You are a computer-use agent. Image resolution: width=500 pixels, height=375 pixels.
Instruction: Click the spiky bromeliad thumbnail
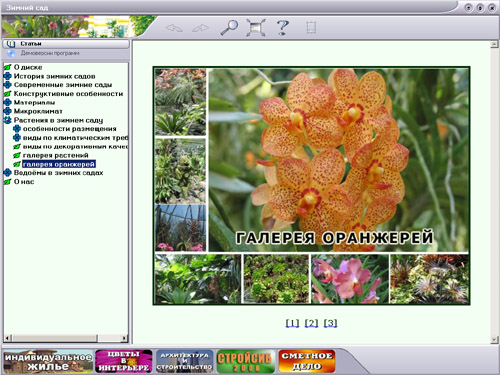click(429, 279)
